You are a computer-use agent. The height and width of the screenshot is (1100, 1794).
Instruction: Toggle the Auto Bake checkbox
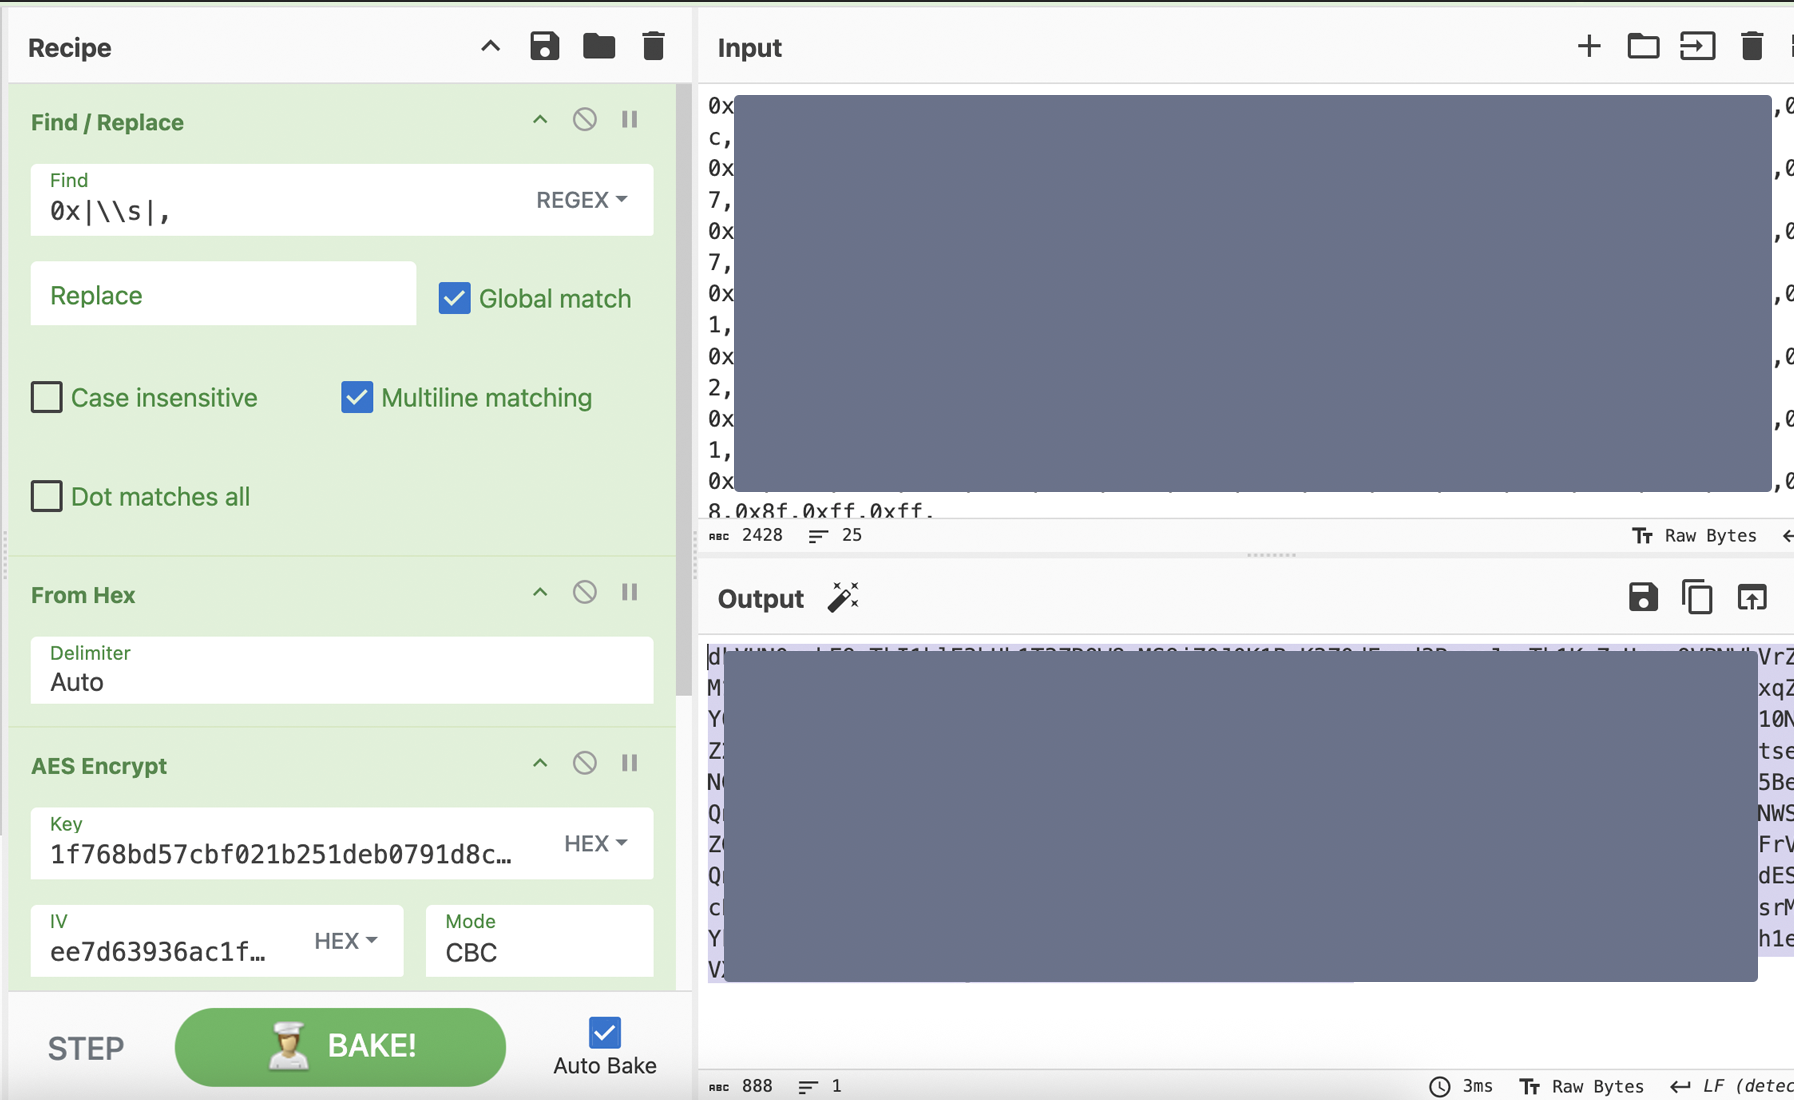(604, 1033)
